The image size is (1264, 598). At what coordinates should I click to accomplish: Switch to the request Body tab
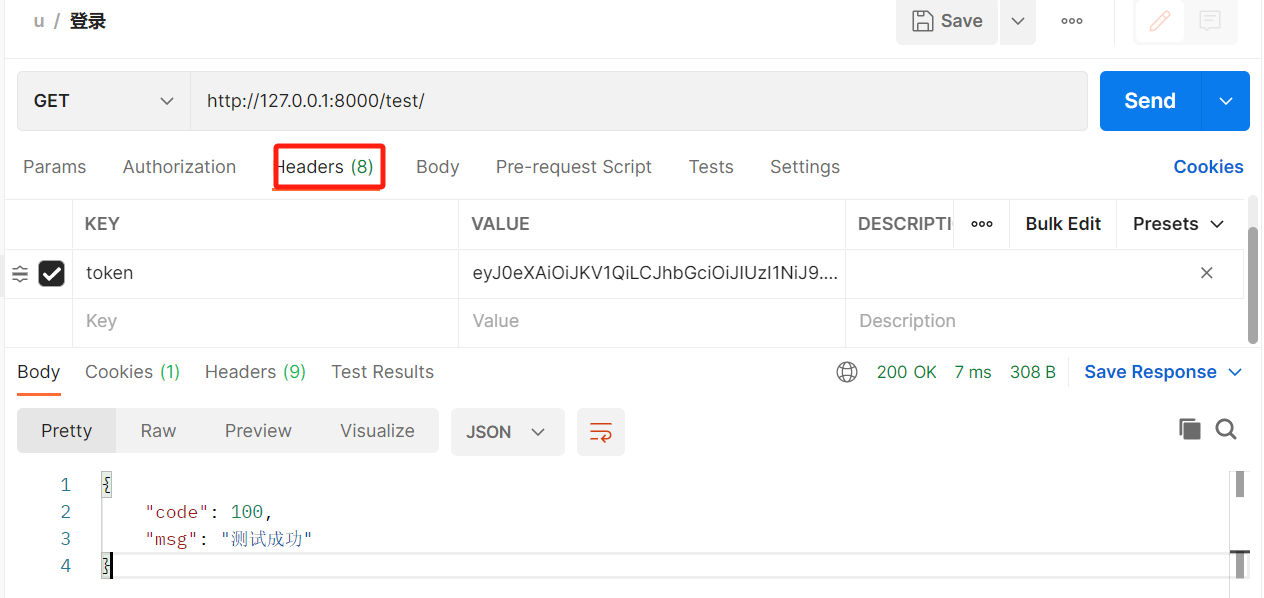(437, 167)
